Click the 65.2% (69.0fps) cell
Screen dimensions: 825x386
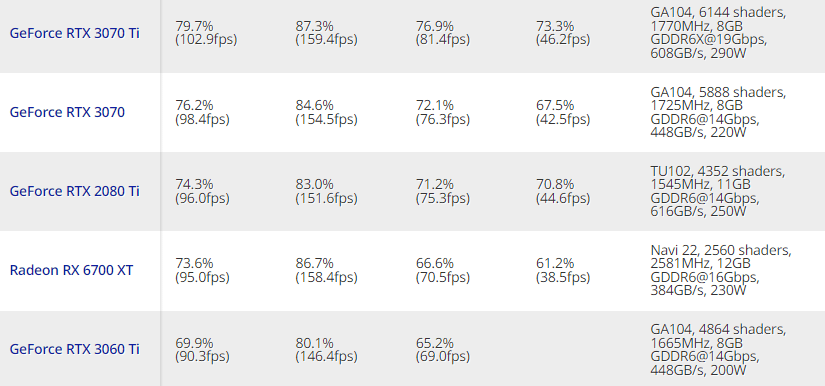pyautogui.click(x=443, y=349)
